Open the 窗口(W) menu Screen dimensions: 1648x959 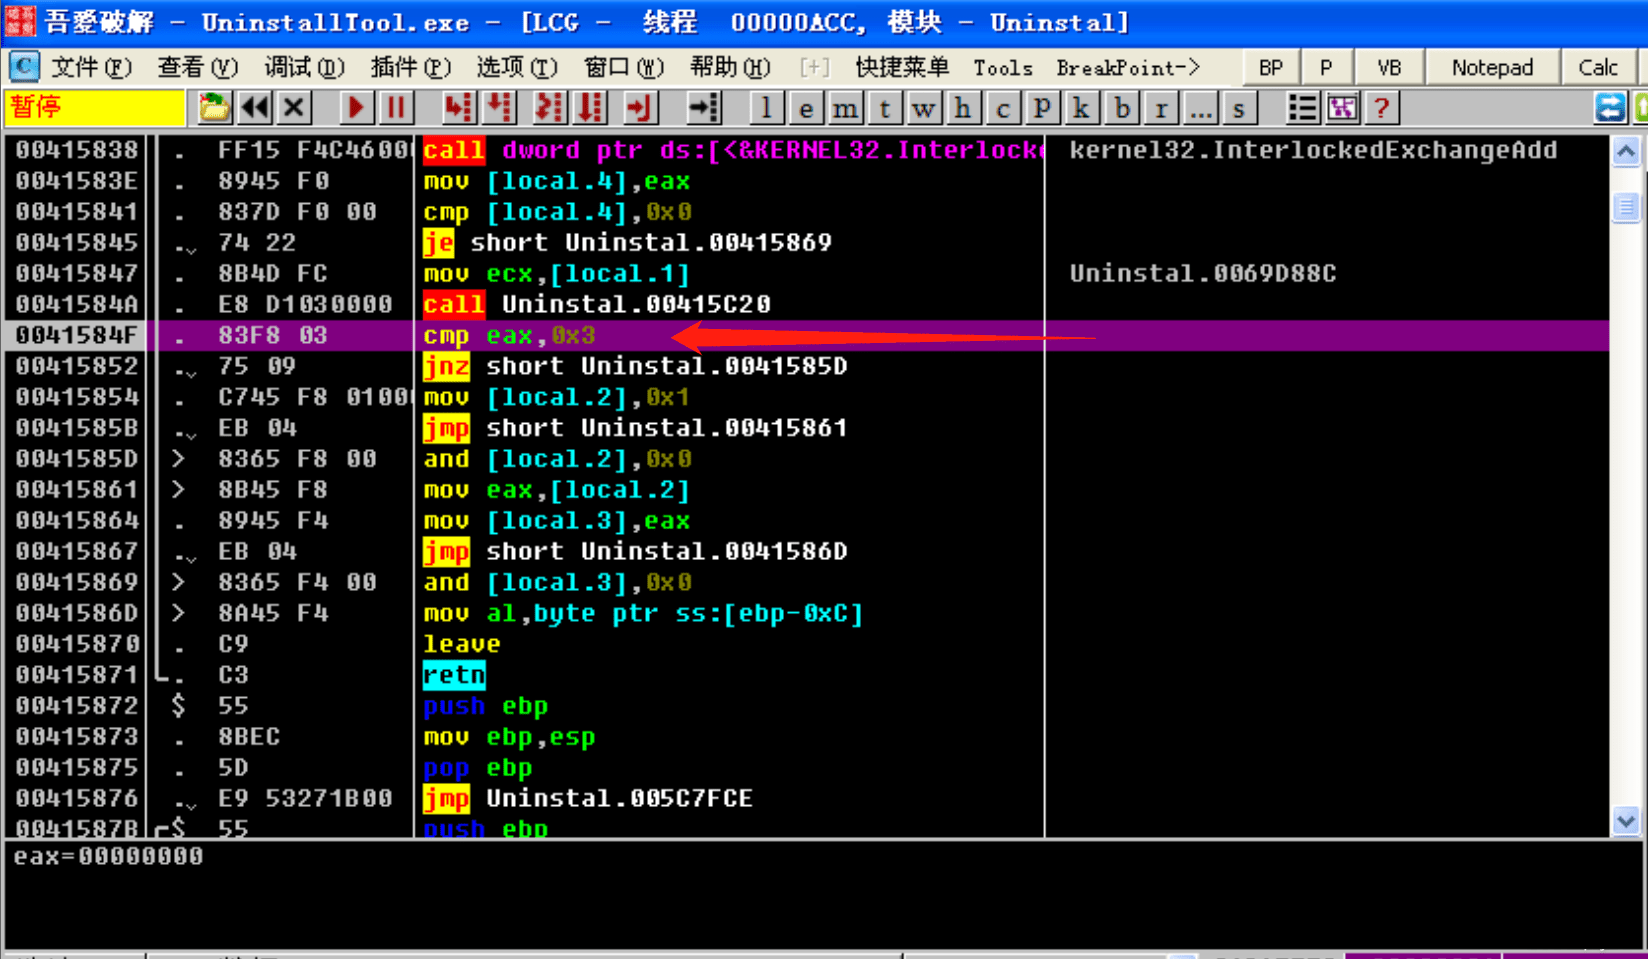[623, 67]
